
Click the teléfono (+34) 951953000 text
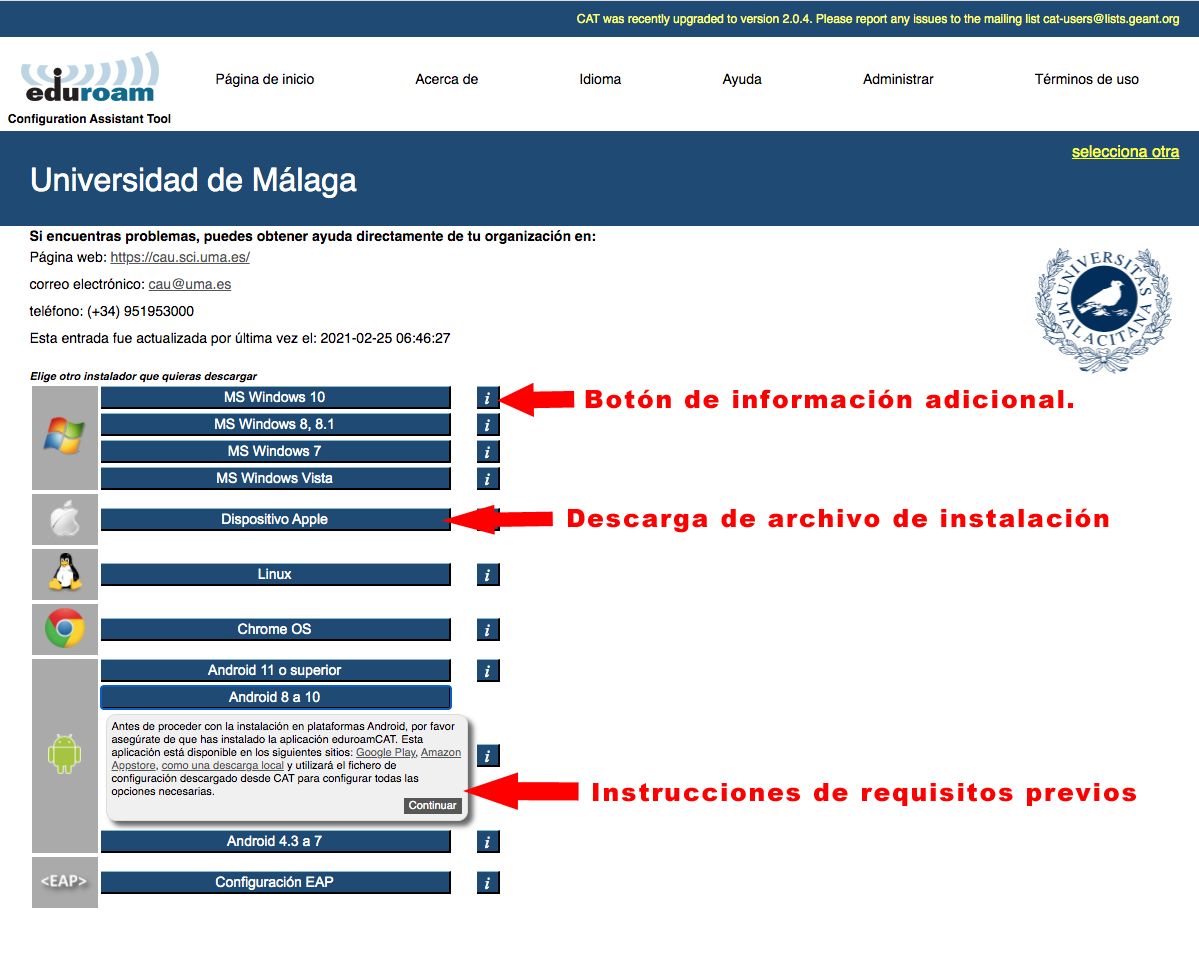(x=112, y=311)
